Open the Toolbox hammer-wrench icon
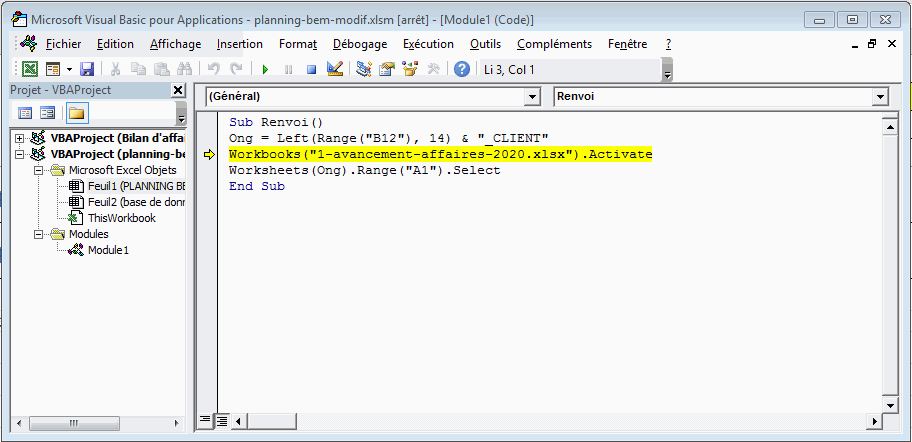The image size is (912, 442). click(x=433, y=69)
